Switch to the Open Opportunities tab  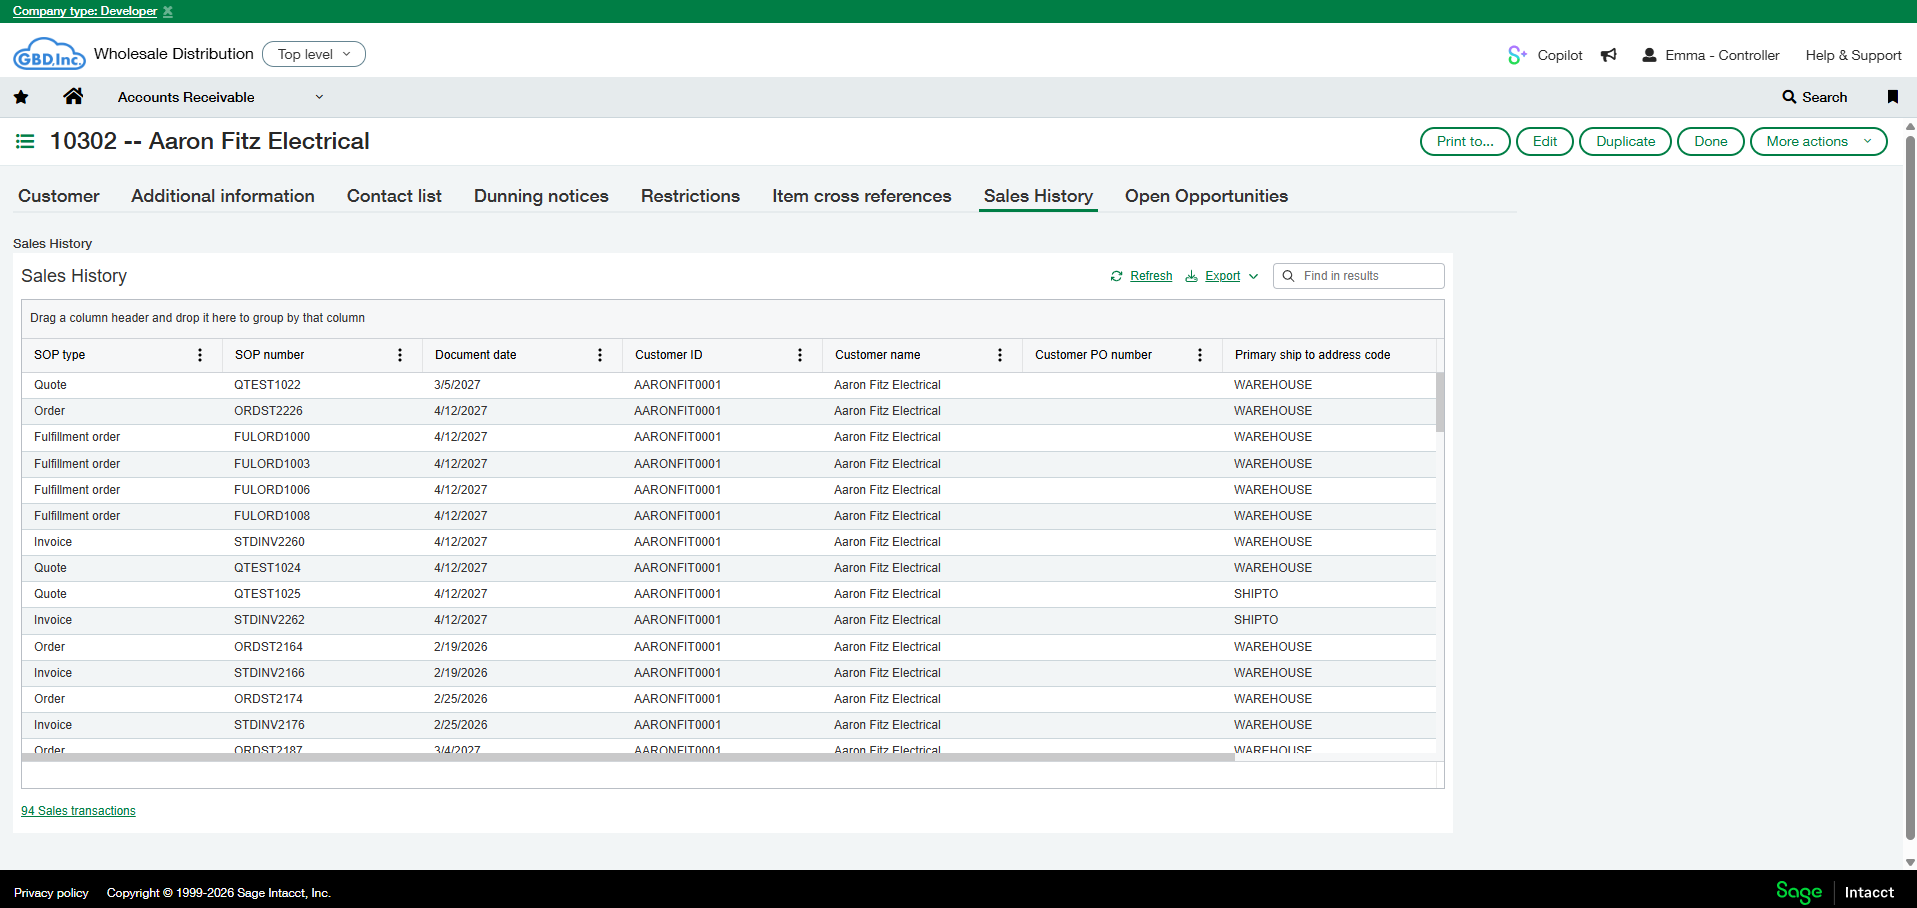[1205, 196]
